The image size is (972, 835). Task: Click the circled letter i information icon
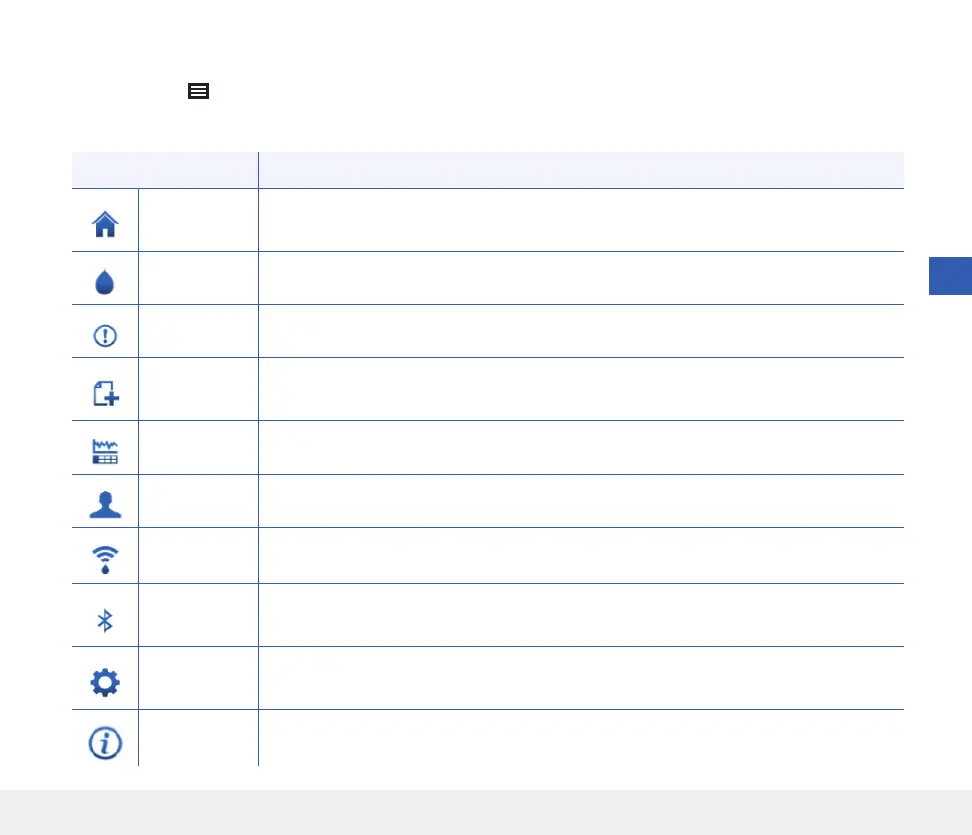[105, 742]
